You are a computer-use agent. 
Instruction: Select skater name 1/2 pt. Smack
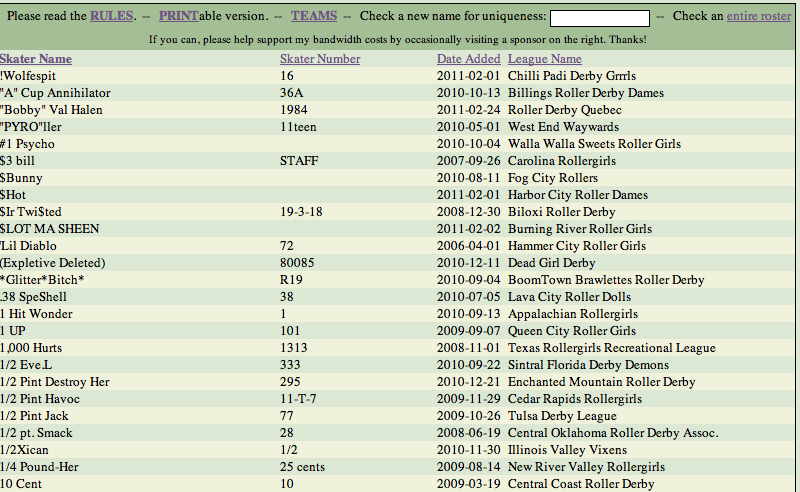[x=36, y=433]
